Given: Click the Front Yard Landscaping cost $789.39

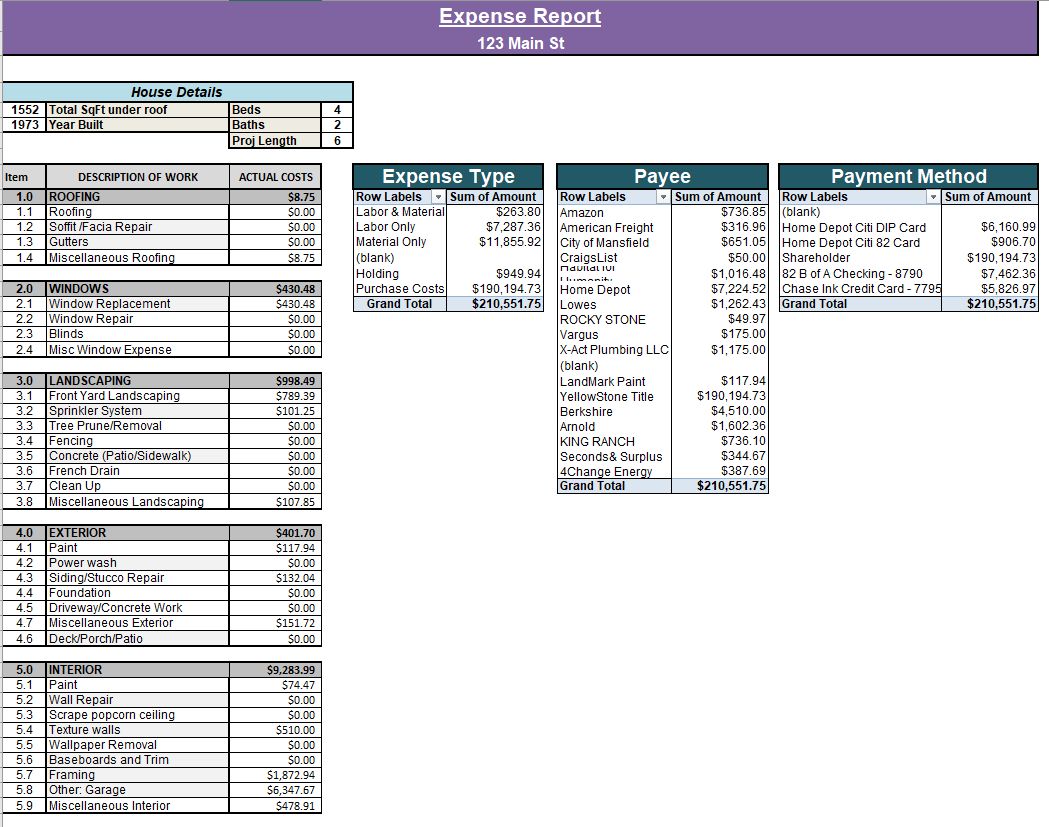Looking at the screenshot, I should coord(276,396).
